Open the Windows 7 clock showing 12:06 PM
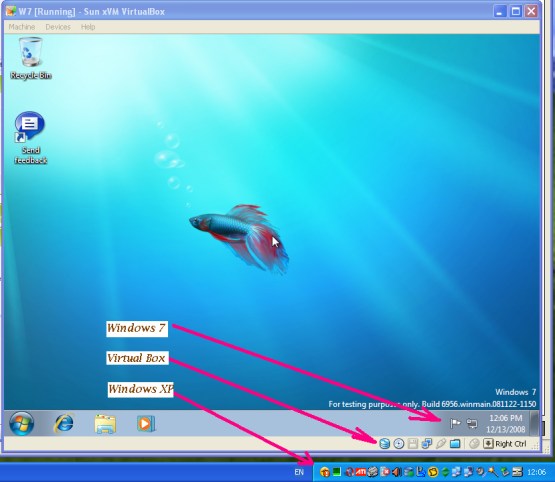The image size is (555, 482). 505,424
